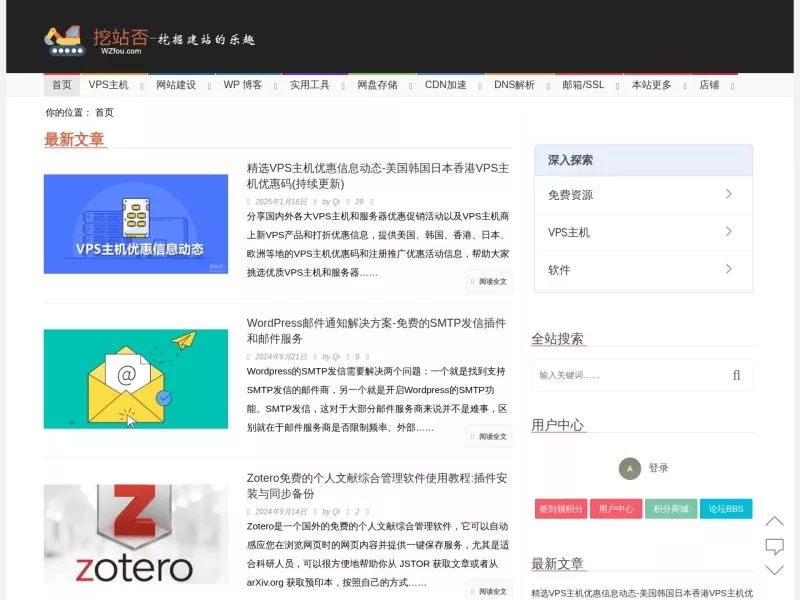Click chevron arrow beside 免费资源
The height and width of the screenshot is (600, 800).
click(x=729, y=194)
